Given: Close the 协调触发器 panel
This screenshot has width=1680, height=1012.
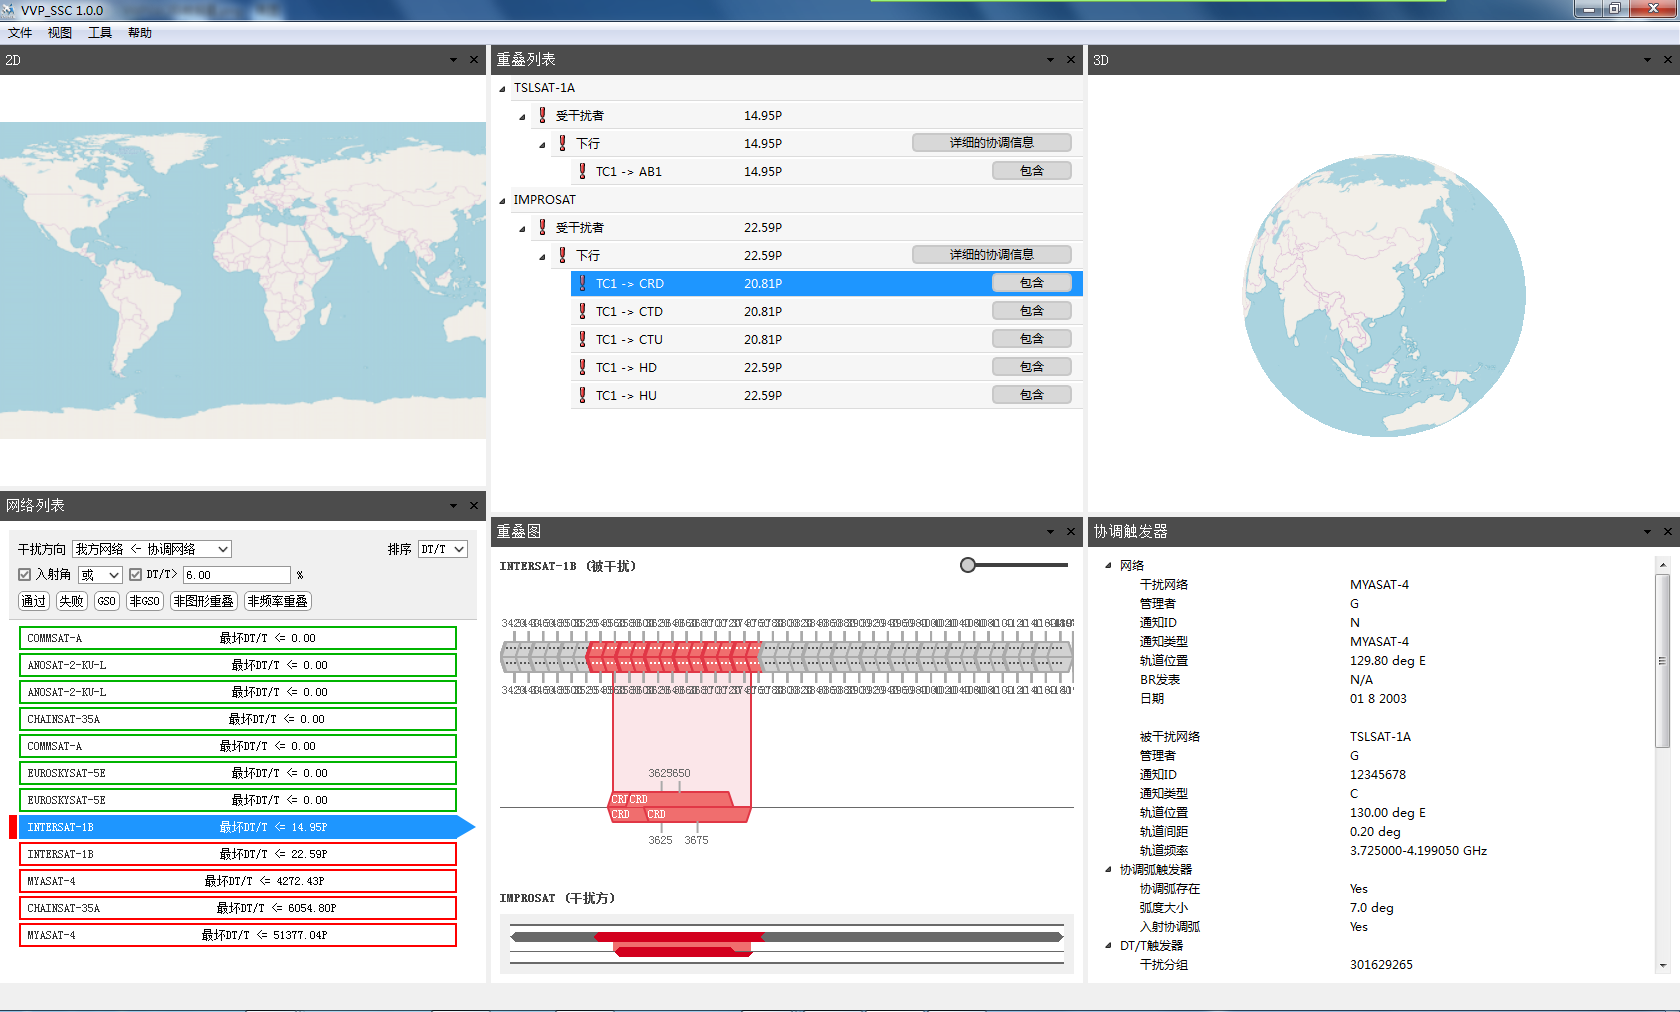Looking at the screenshot, I should (1668, 532).
